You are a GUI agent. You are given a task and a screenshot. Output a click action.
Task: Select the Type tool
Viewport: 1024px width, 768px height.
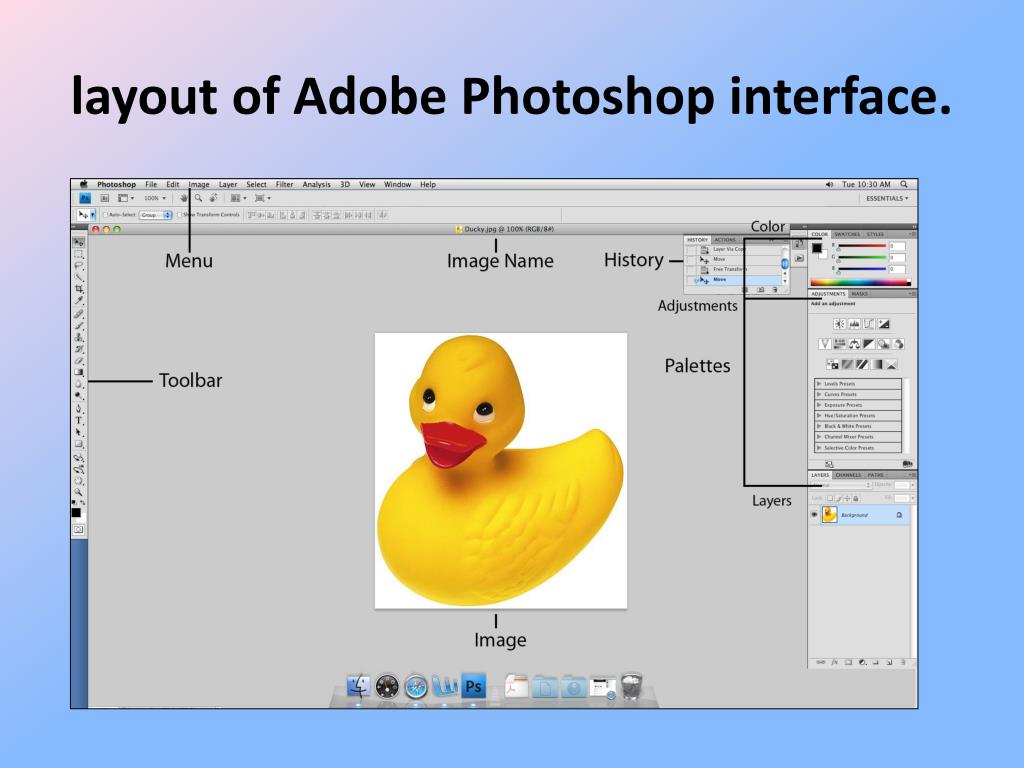(79, 420)
